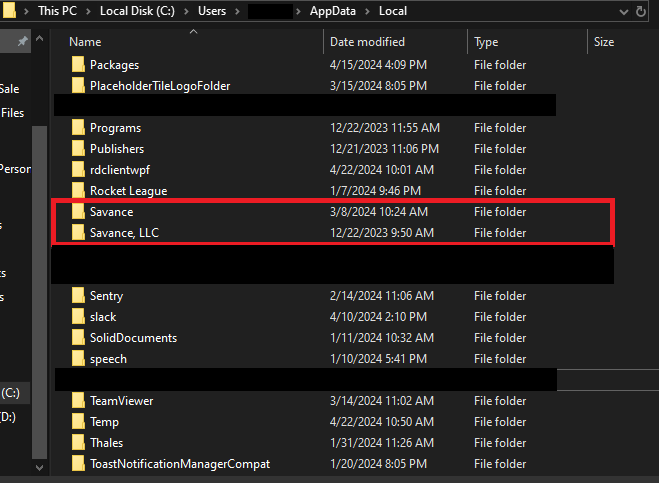This screenshot has width=659, height=483.
Task: Go to AppData in breadcrumb path
Action: [x=332, y=11]
